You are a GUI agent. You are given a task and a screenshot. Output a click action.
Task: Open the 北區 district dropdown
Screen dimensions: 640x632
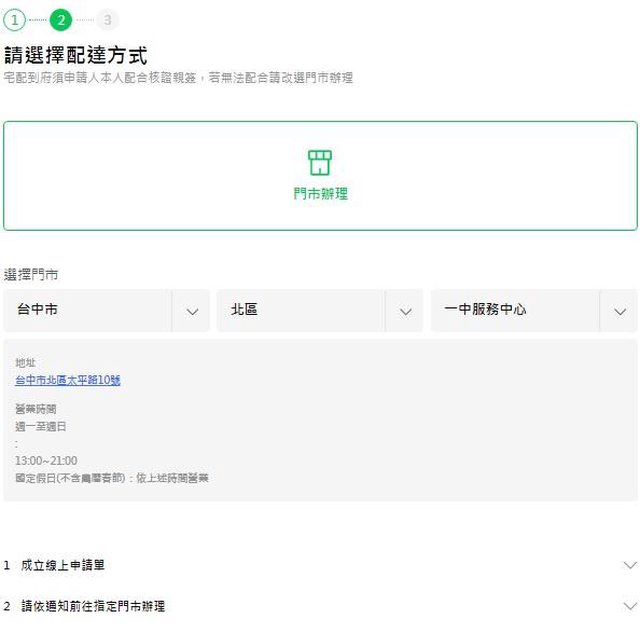tap(300, 311)
